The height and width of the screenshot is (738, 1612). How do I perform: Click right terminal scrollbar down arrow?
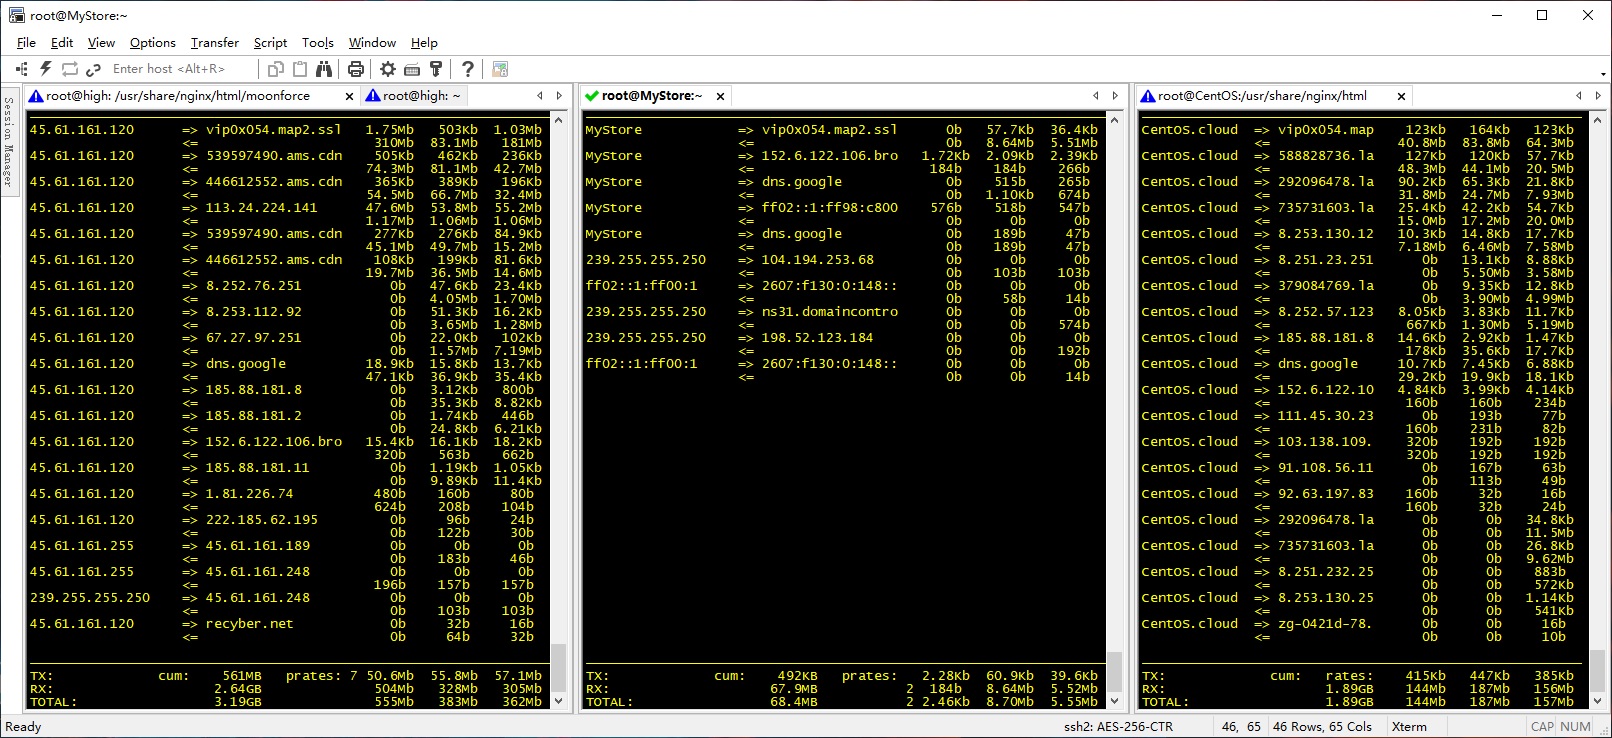(1598, 701)
